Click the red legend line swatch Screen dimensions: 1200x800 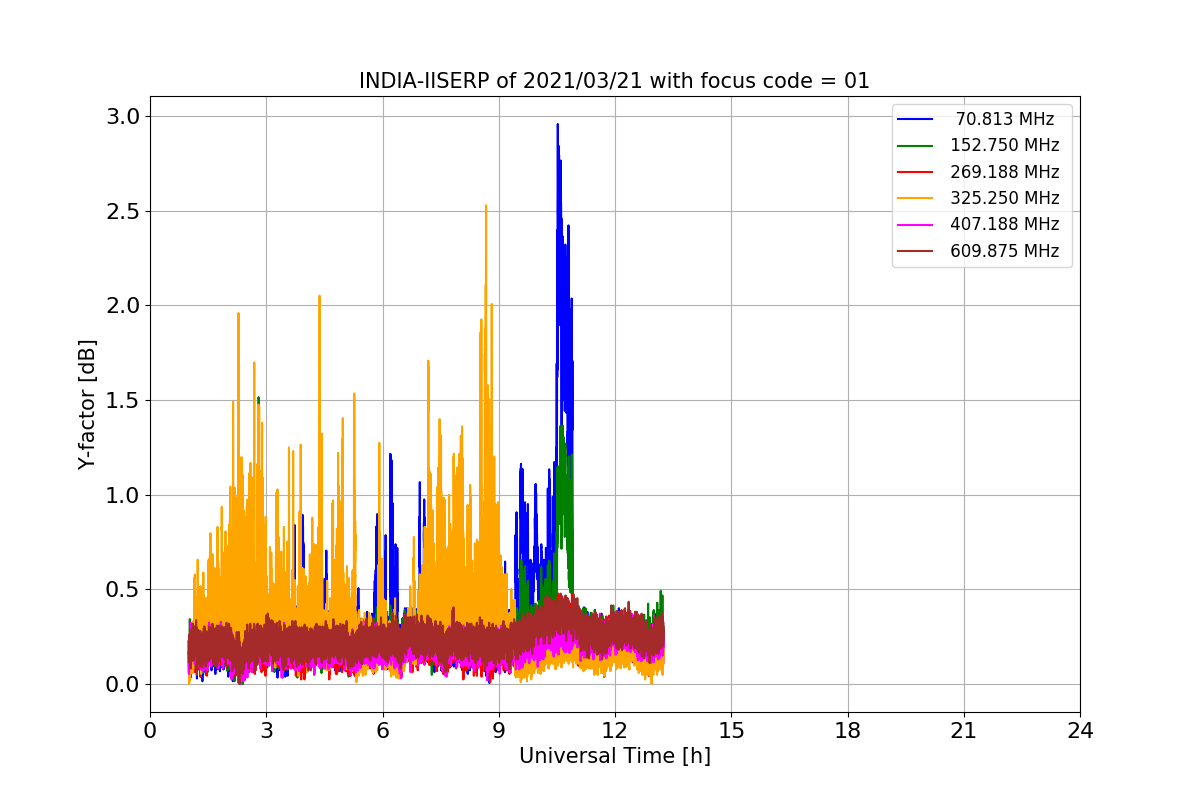pos(915,172)
